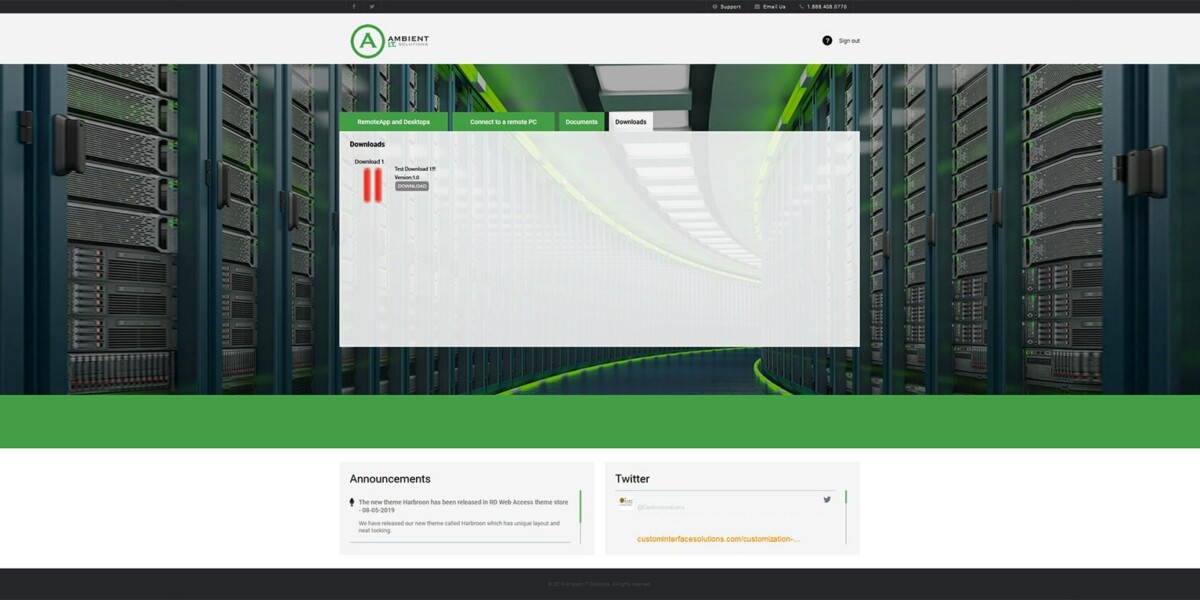Click the envelope icon beside Email Us
This screenshot has width=1200, height=600.
click(x=756, y=6)
